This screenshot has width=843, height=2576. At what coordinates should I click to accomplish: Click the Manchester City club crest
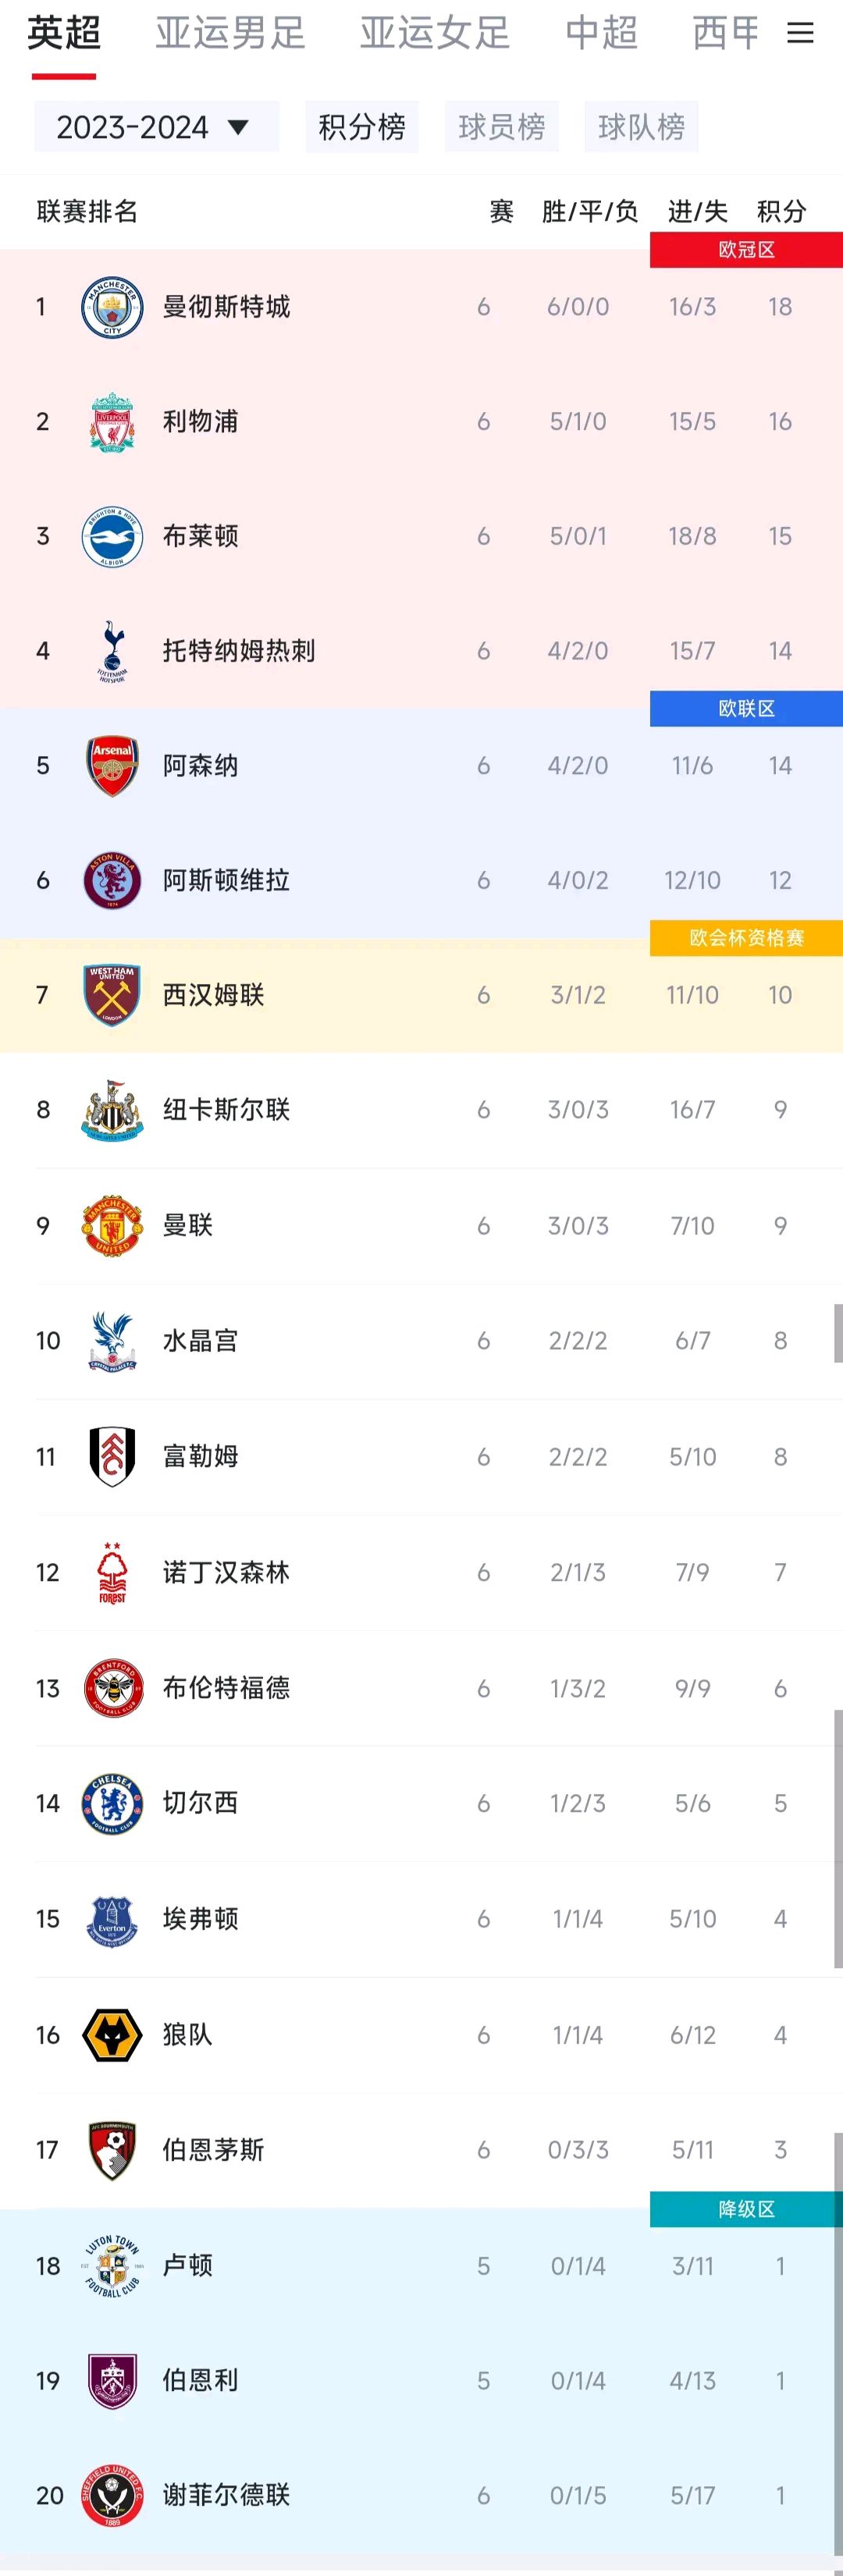tap(112, 307)
